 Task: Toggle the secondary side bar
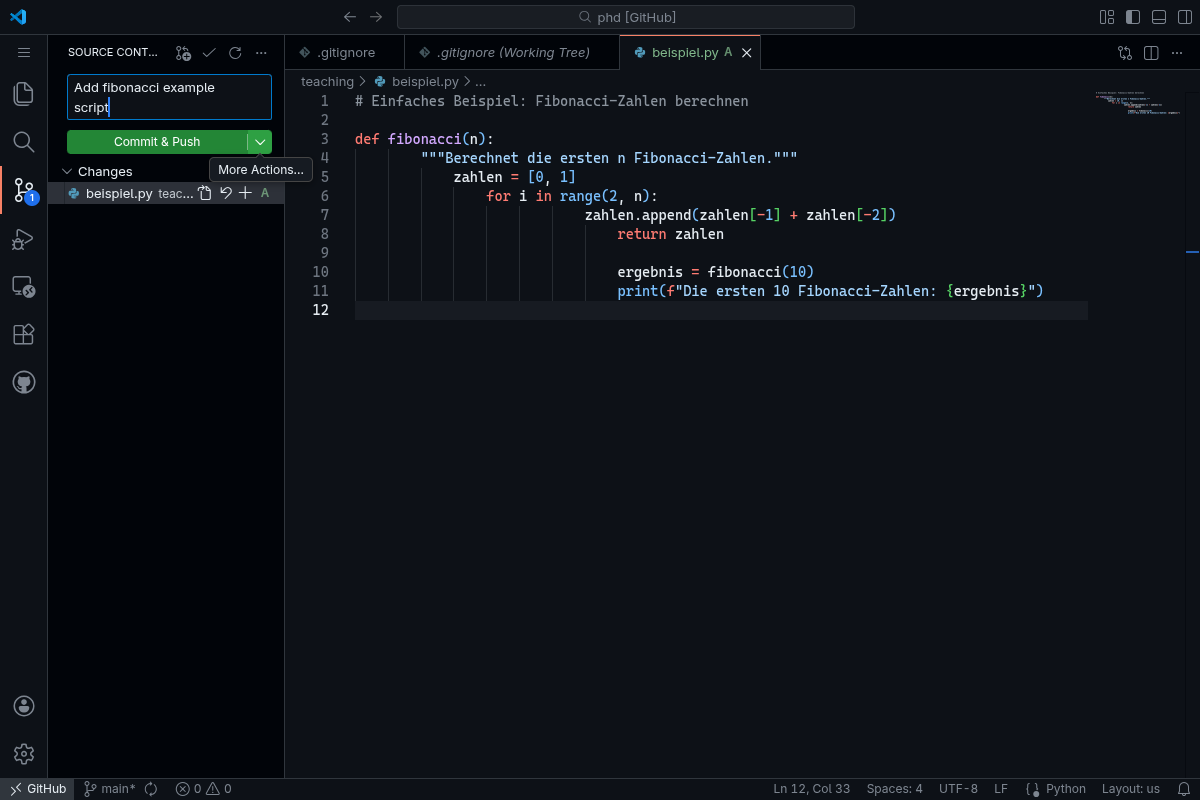pyautogui.click(x=1185, y=17)
